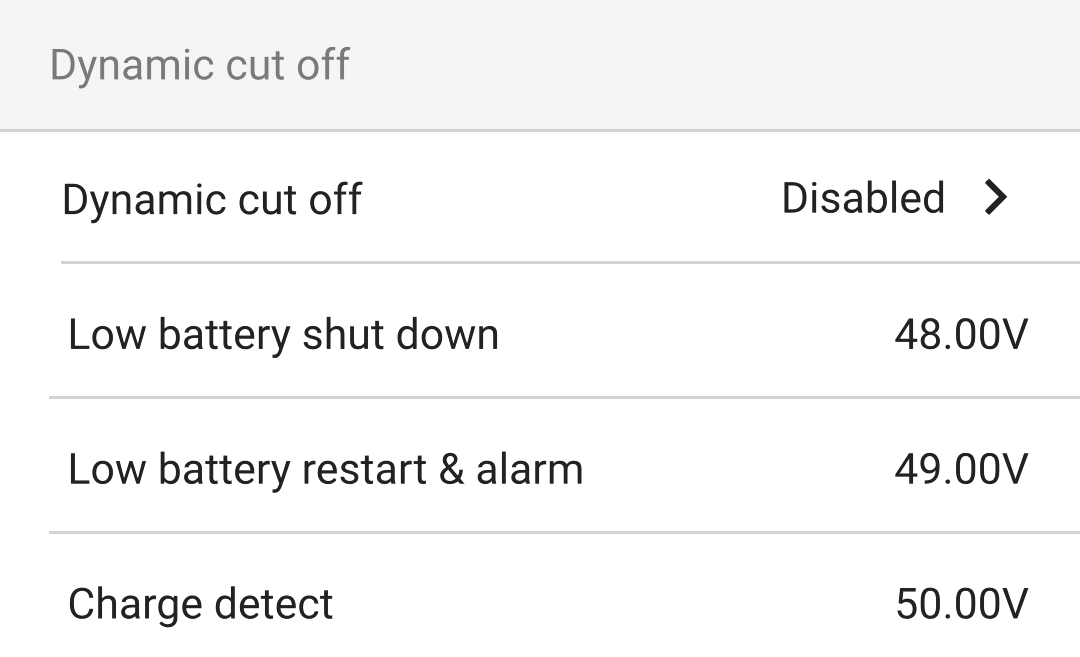This screenshot has width=1080, height=657.
Task: Click the 50.00V charge detect value
Action: point(961,603)
